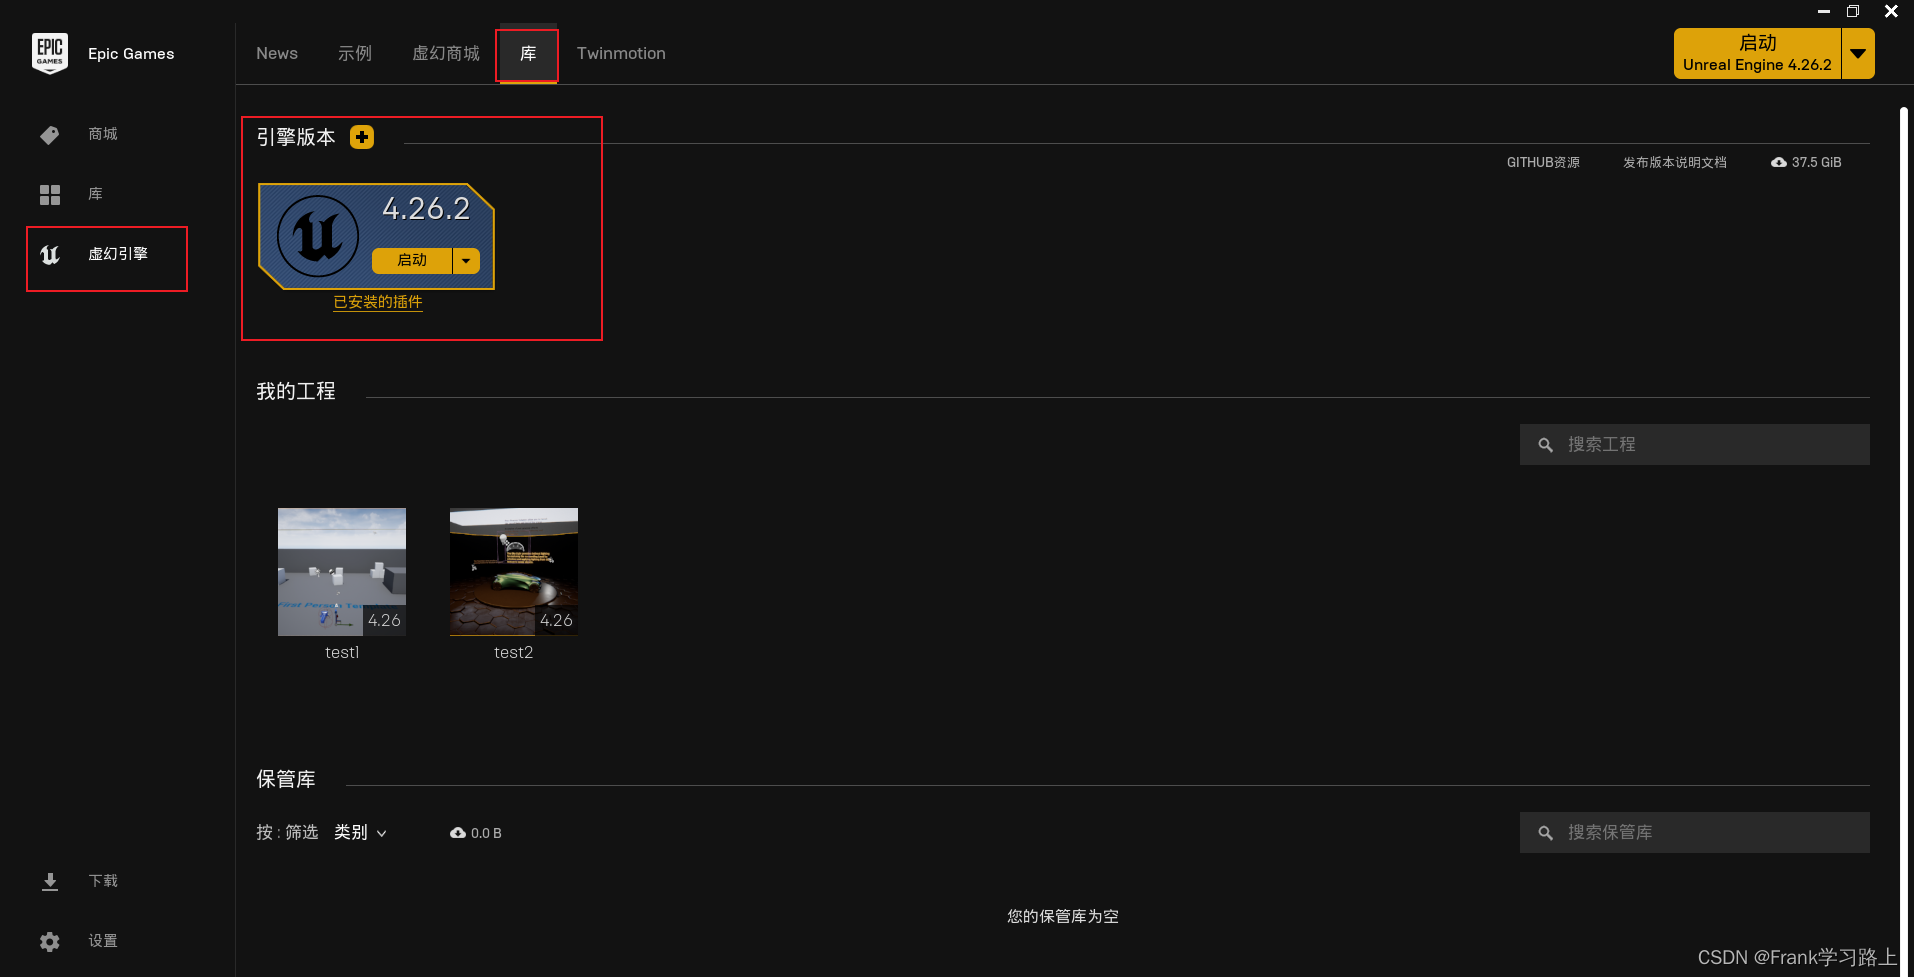1914x977 pixels.
Task: Click 启动 on the 4.26.2 engine card
Action: tap(412, 260)
